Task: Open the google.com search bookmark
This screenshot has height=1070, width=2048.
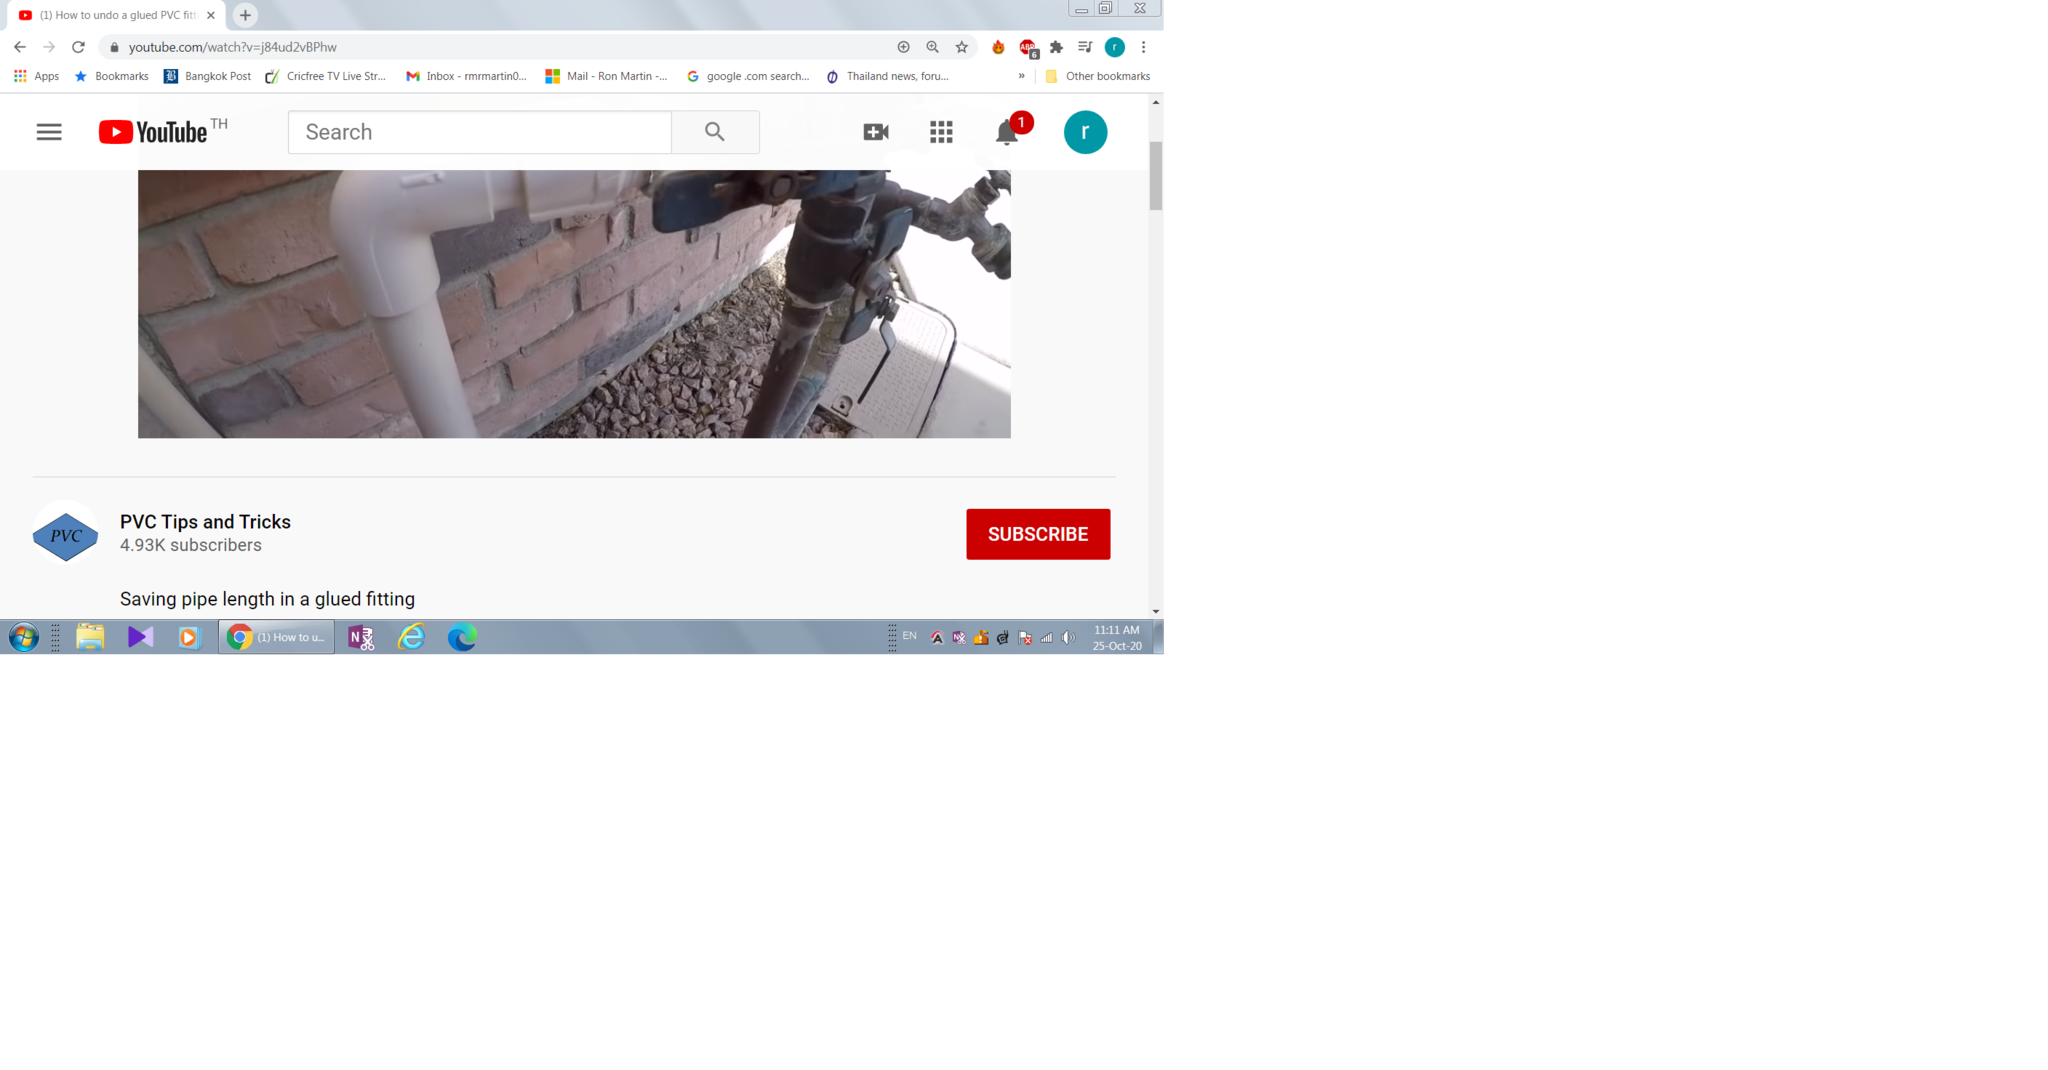Action: click(748, 76)
